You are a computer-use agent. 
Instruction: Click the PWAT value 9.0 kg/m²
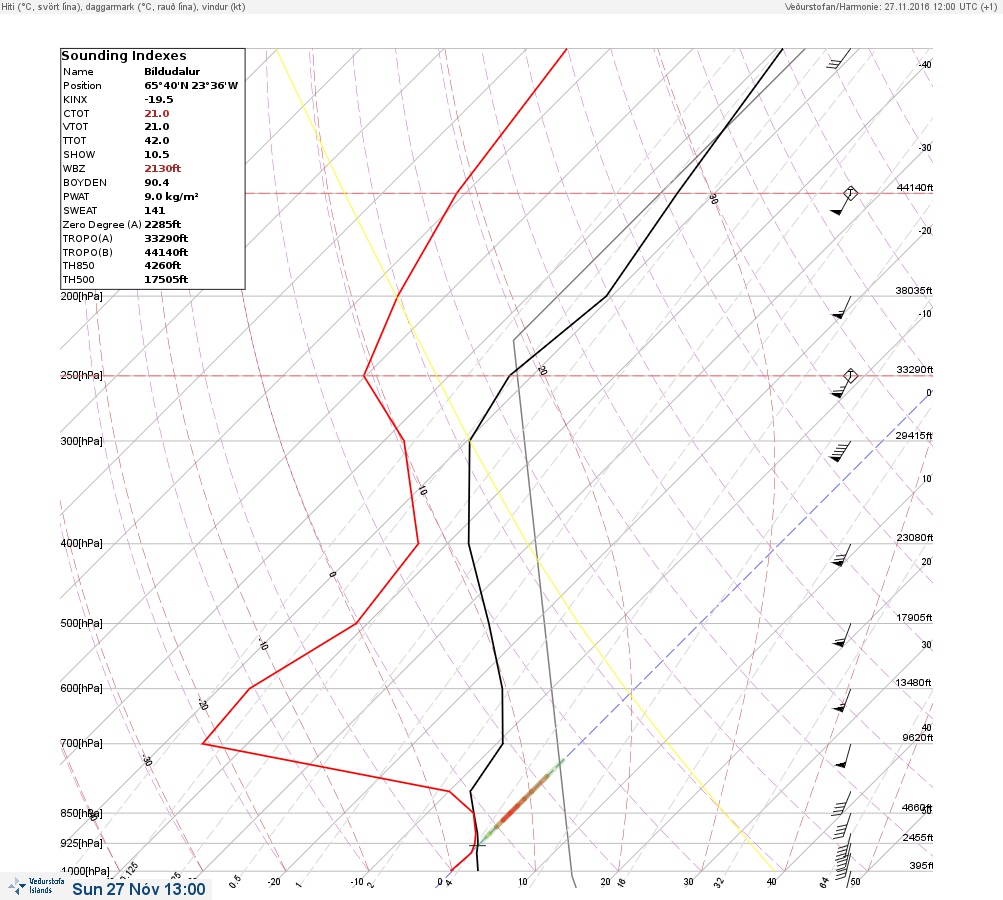(171, 196)
